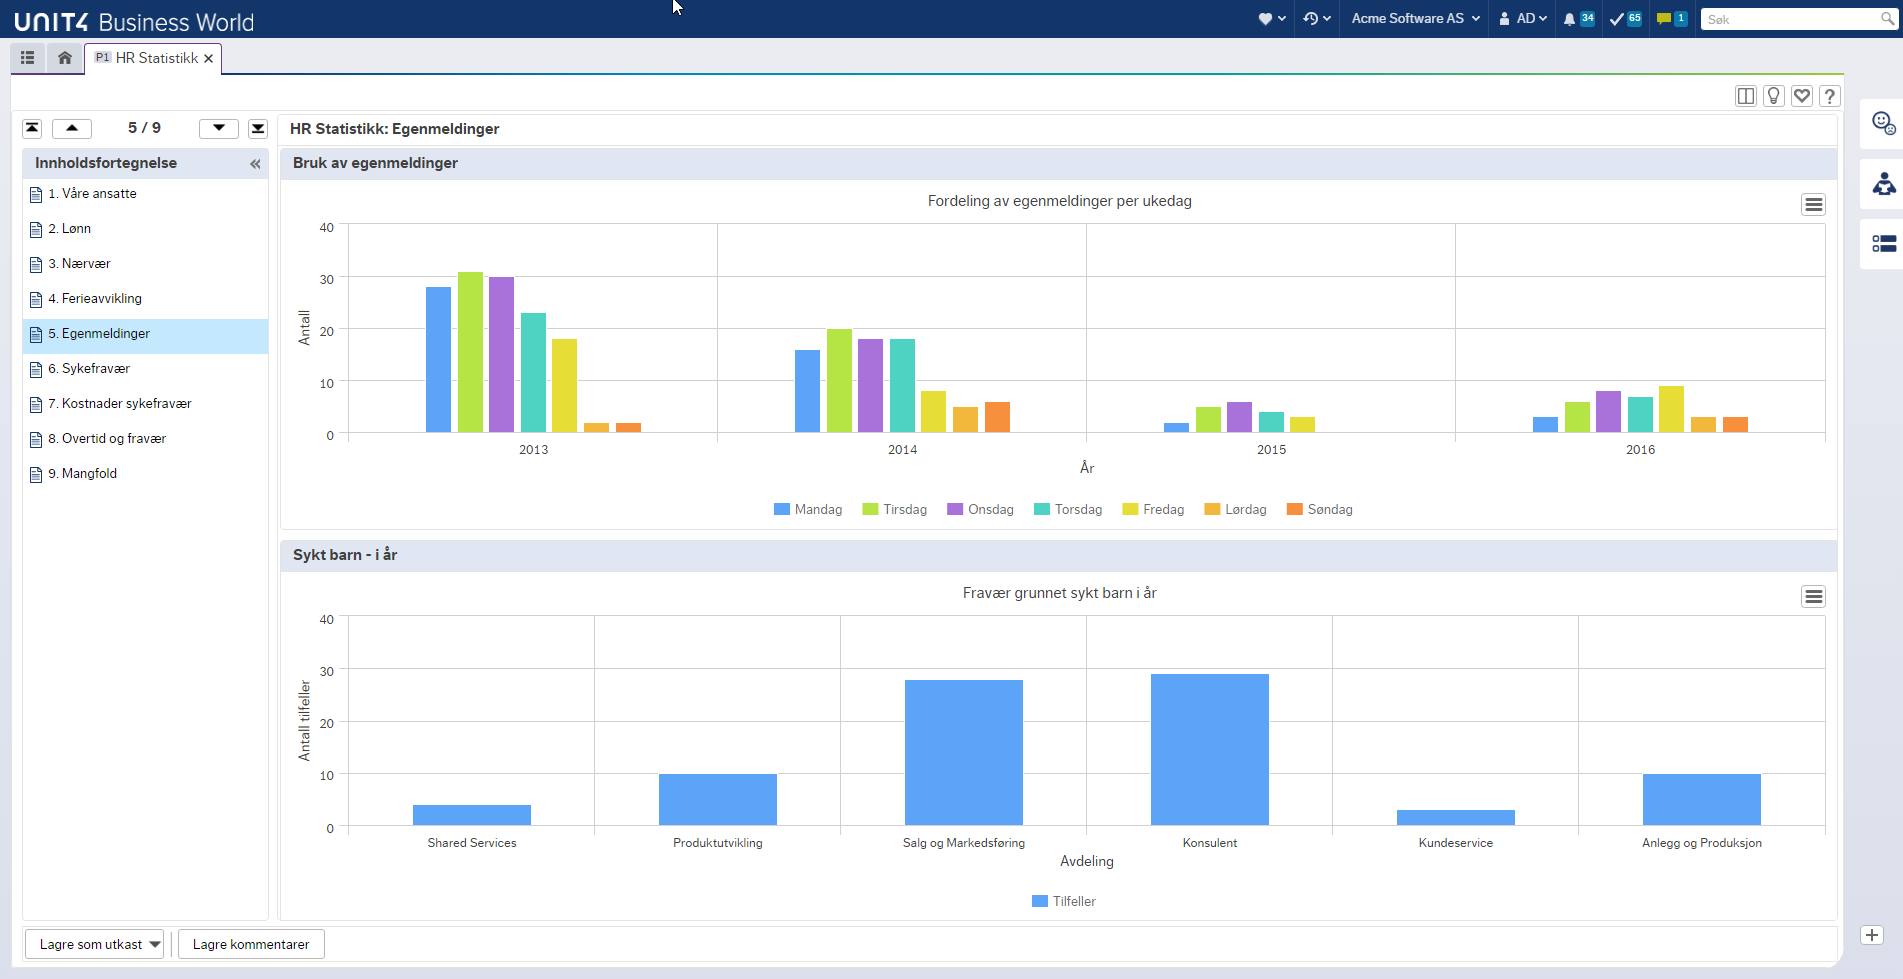Open Lagre som utkast dropdown arrow

(x=155, y=945)
